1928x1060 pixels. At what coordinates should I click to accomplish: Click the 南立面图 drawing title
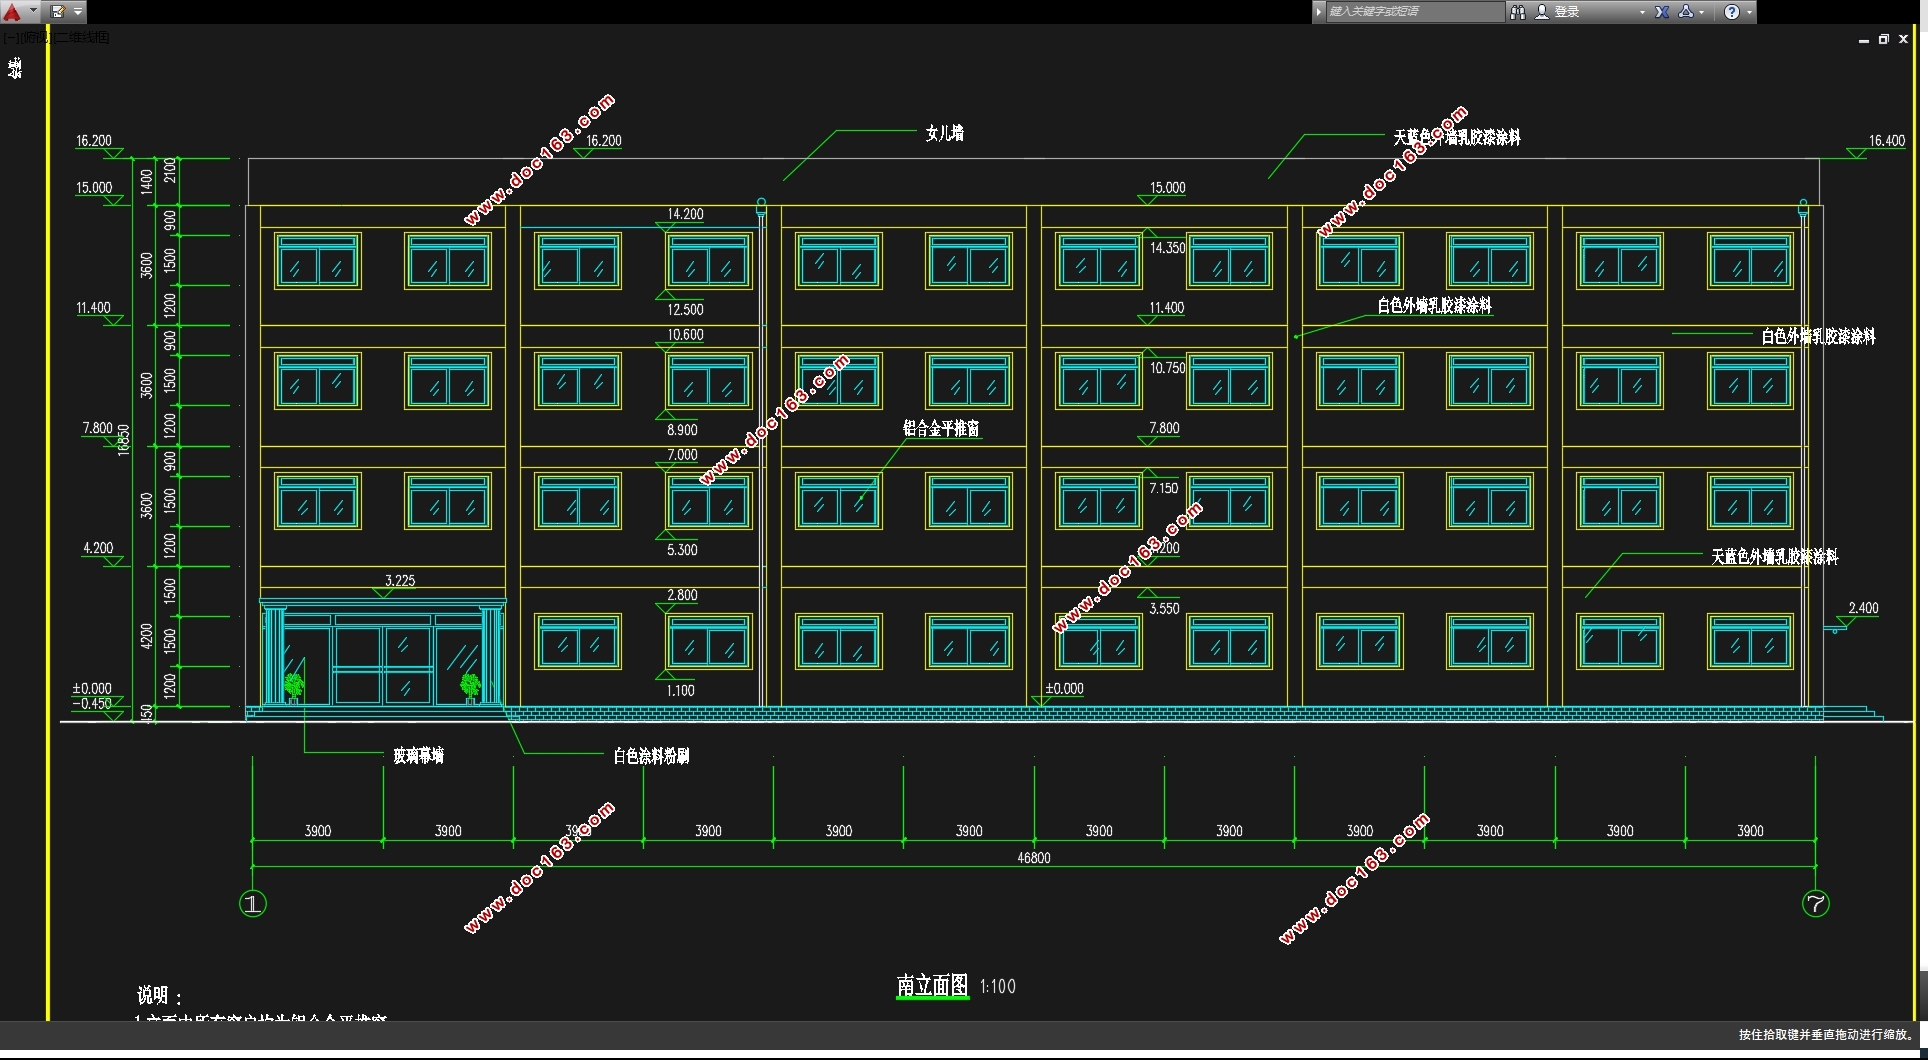click(932, 985)
